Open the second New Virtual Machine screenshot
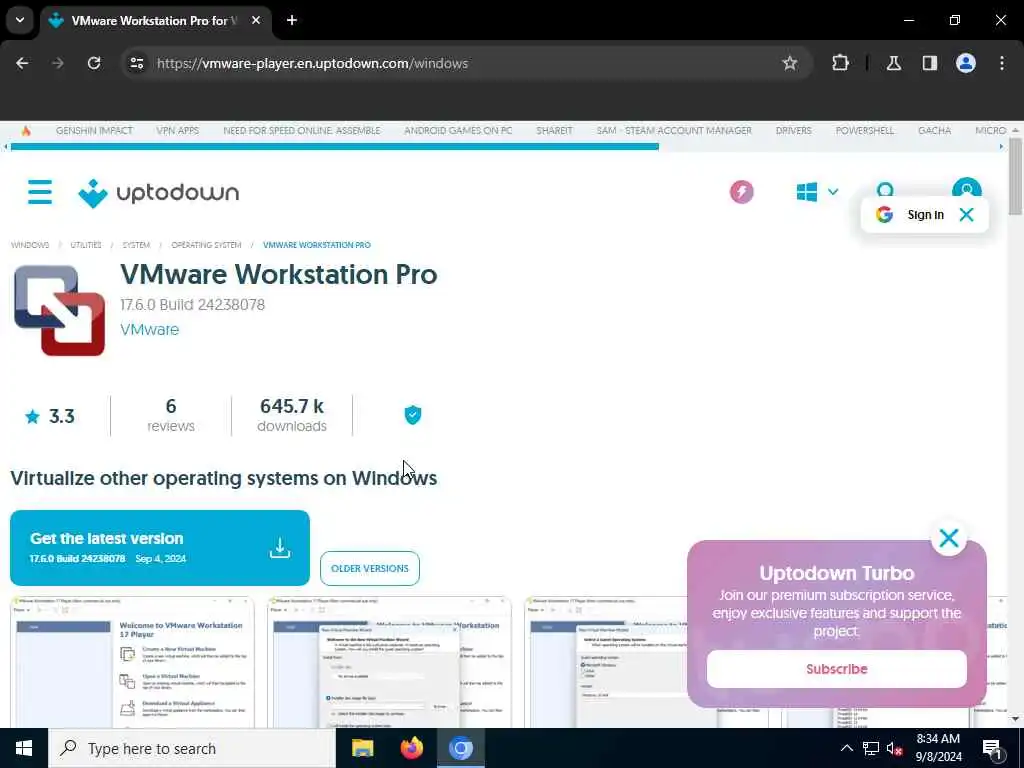 (389, 662)
